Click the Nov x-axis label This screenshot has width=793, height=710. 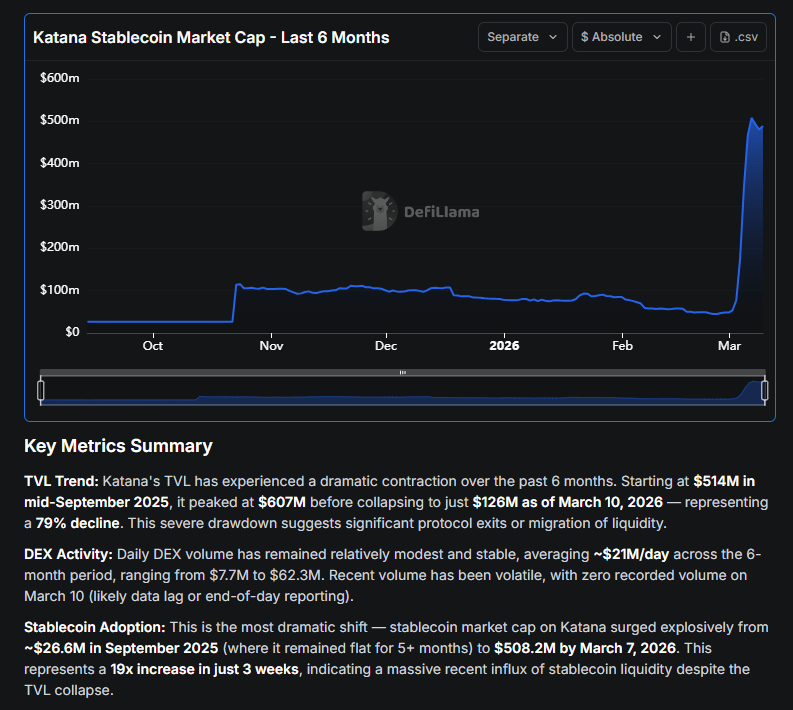point(271,346)
